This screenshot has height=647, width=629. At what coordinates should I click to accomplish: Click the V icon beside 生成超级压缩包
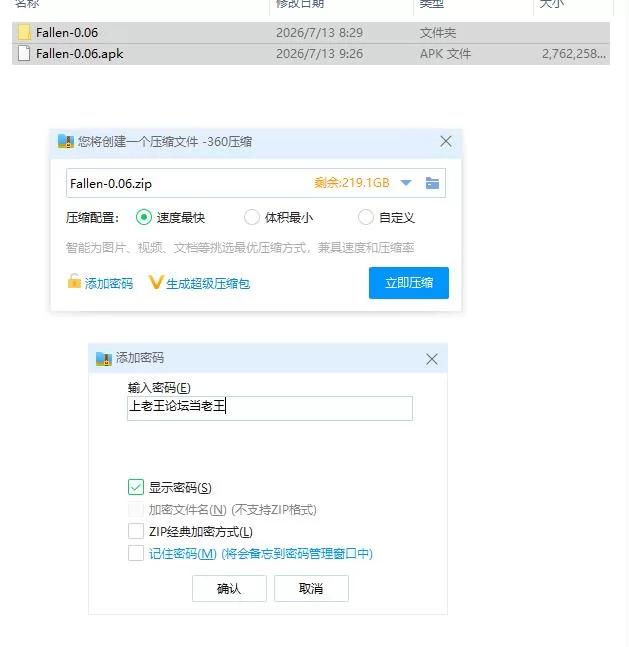coord(156,283)
